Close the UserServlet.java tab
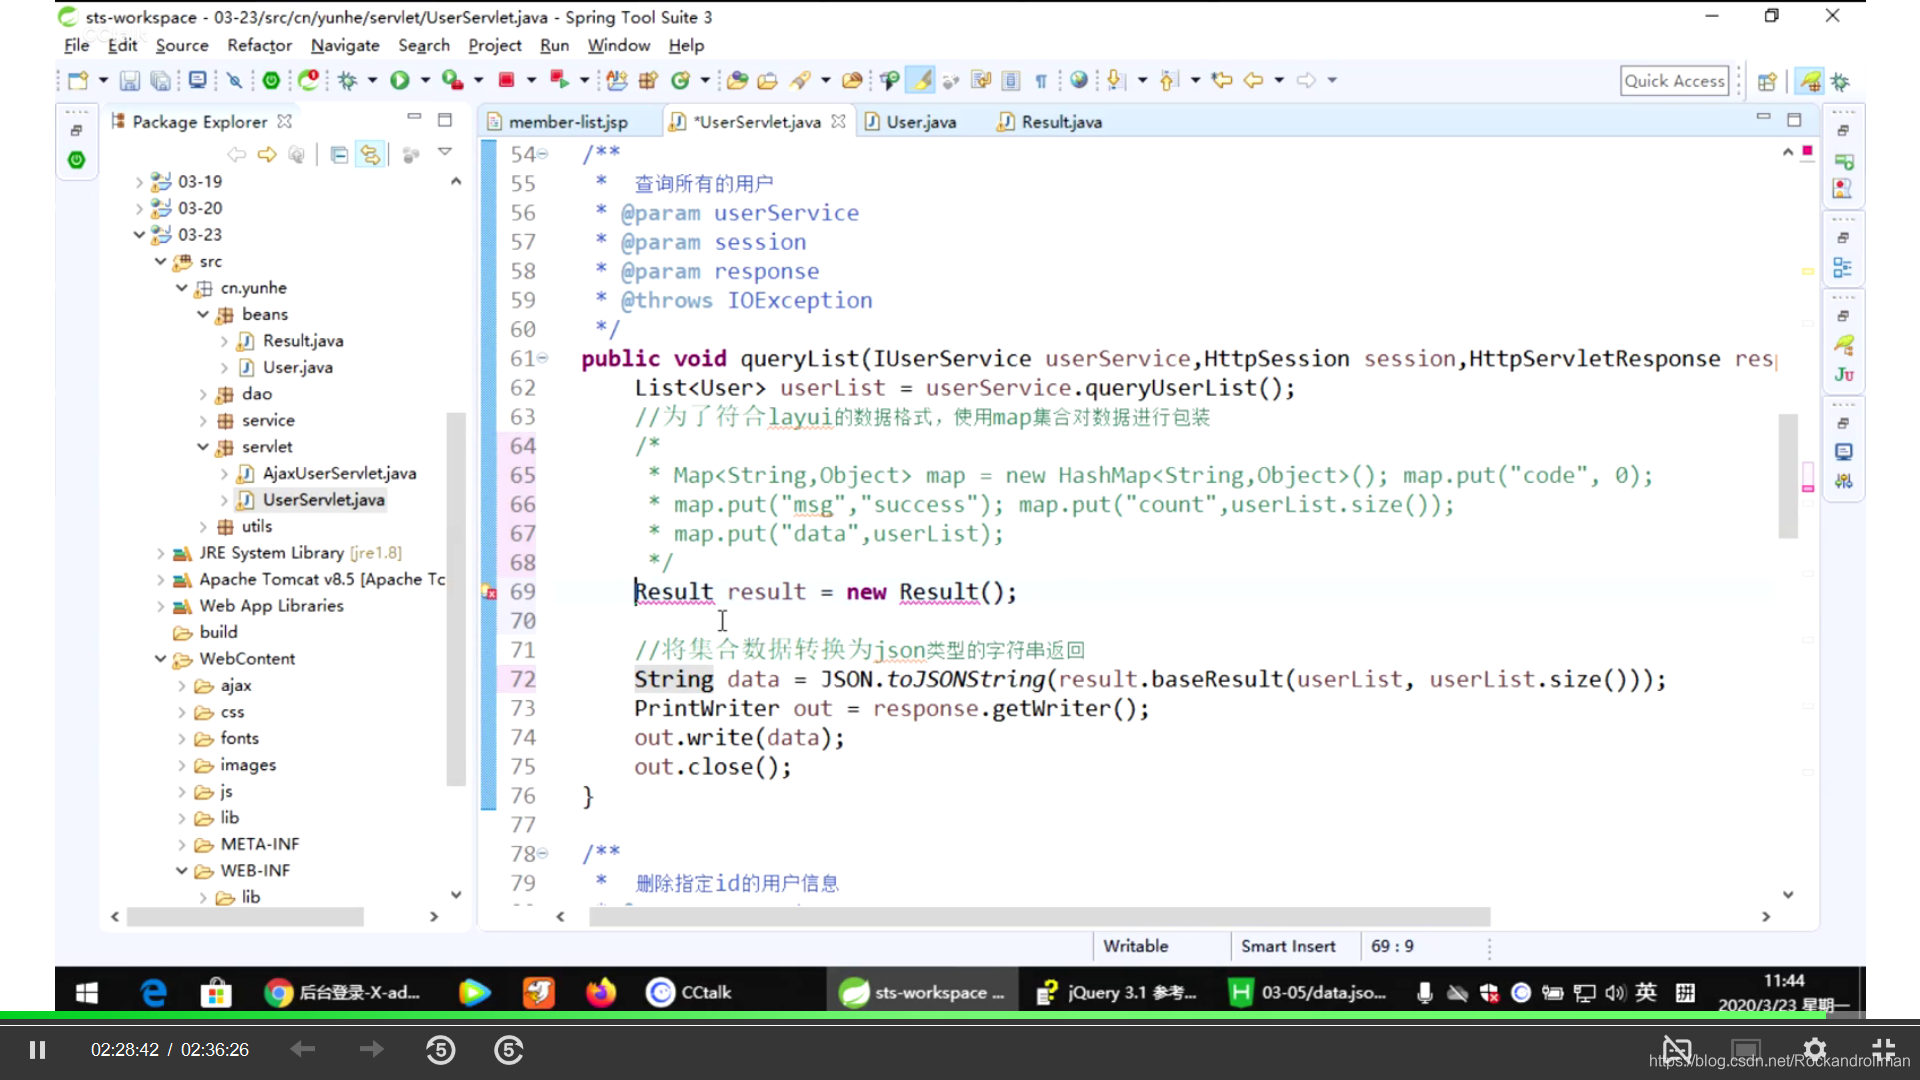1920x1080 pixels. 838,121
